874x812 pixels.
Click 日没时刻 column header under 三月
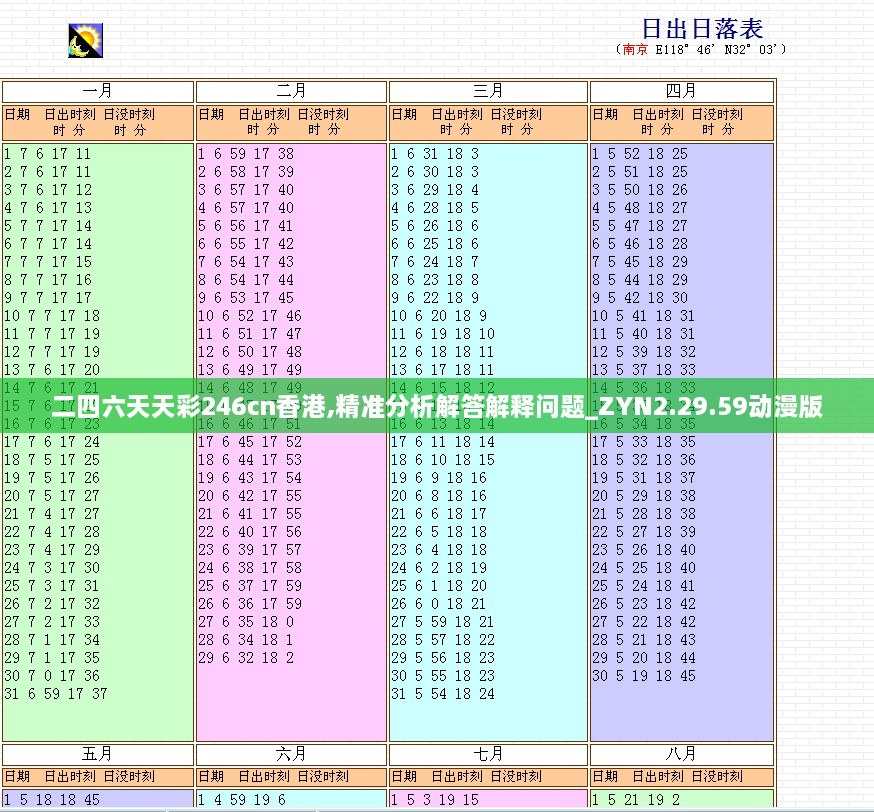[516, 114]
